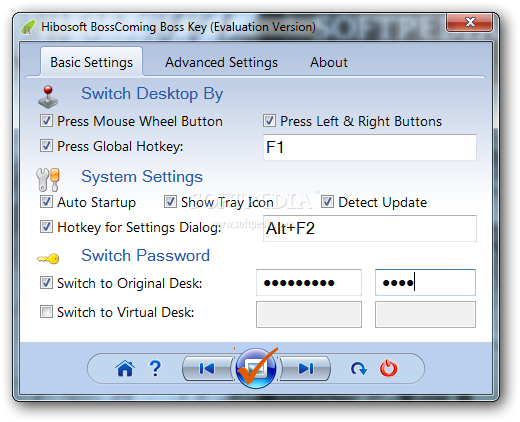Apply settings with the round checkmark button
This screenshot has height=422, width=520.
tap(256, 368)
